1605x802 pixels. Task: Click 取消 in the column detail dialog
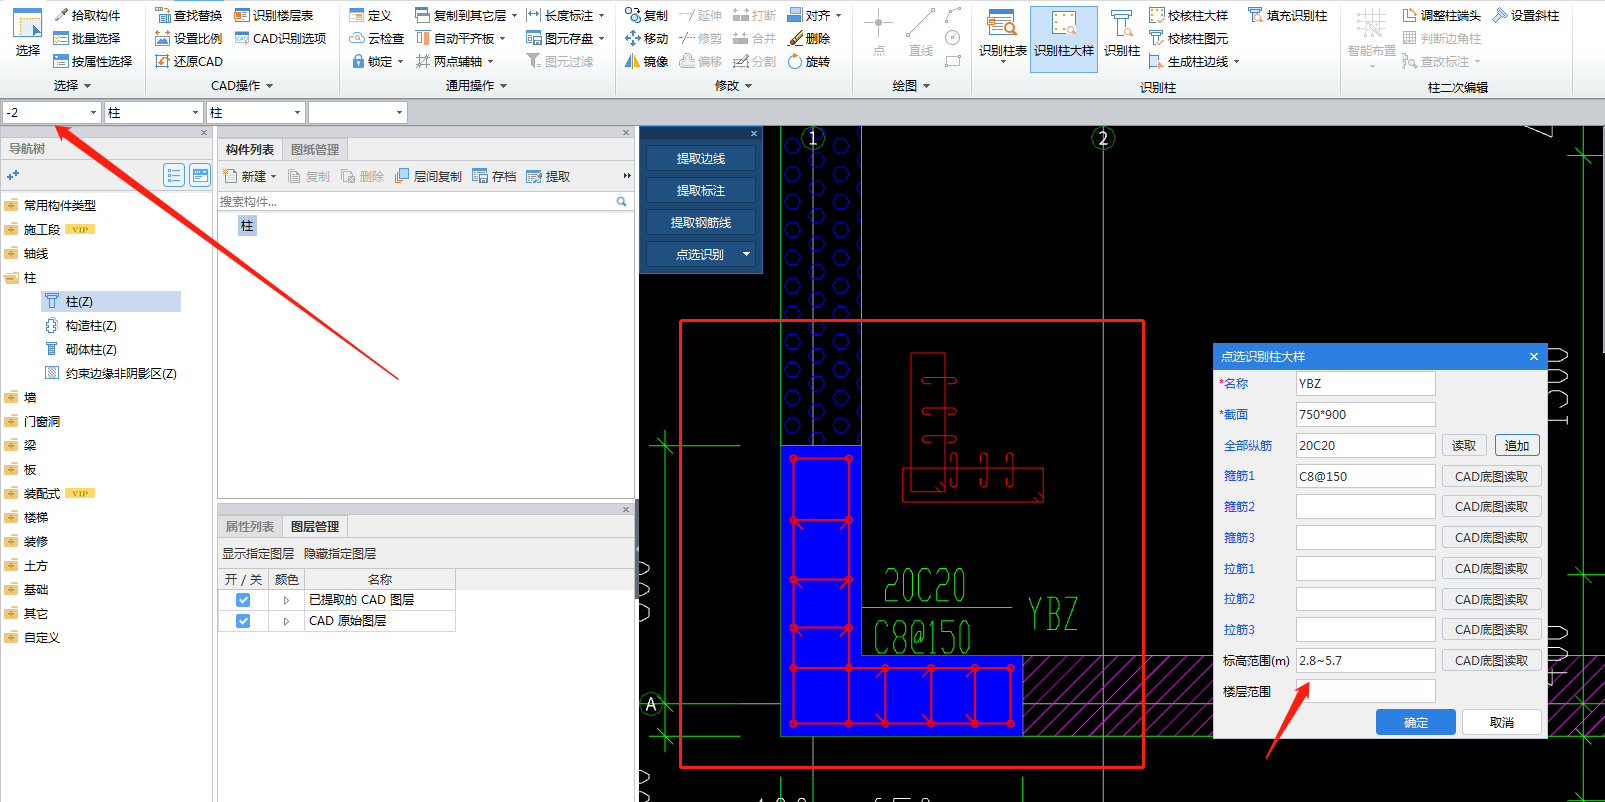(1501, 722)
